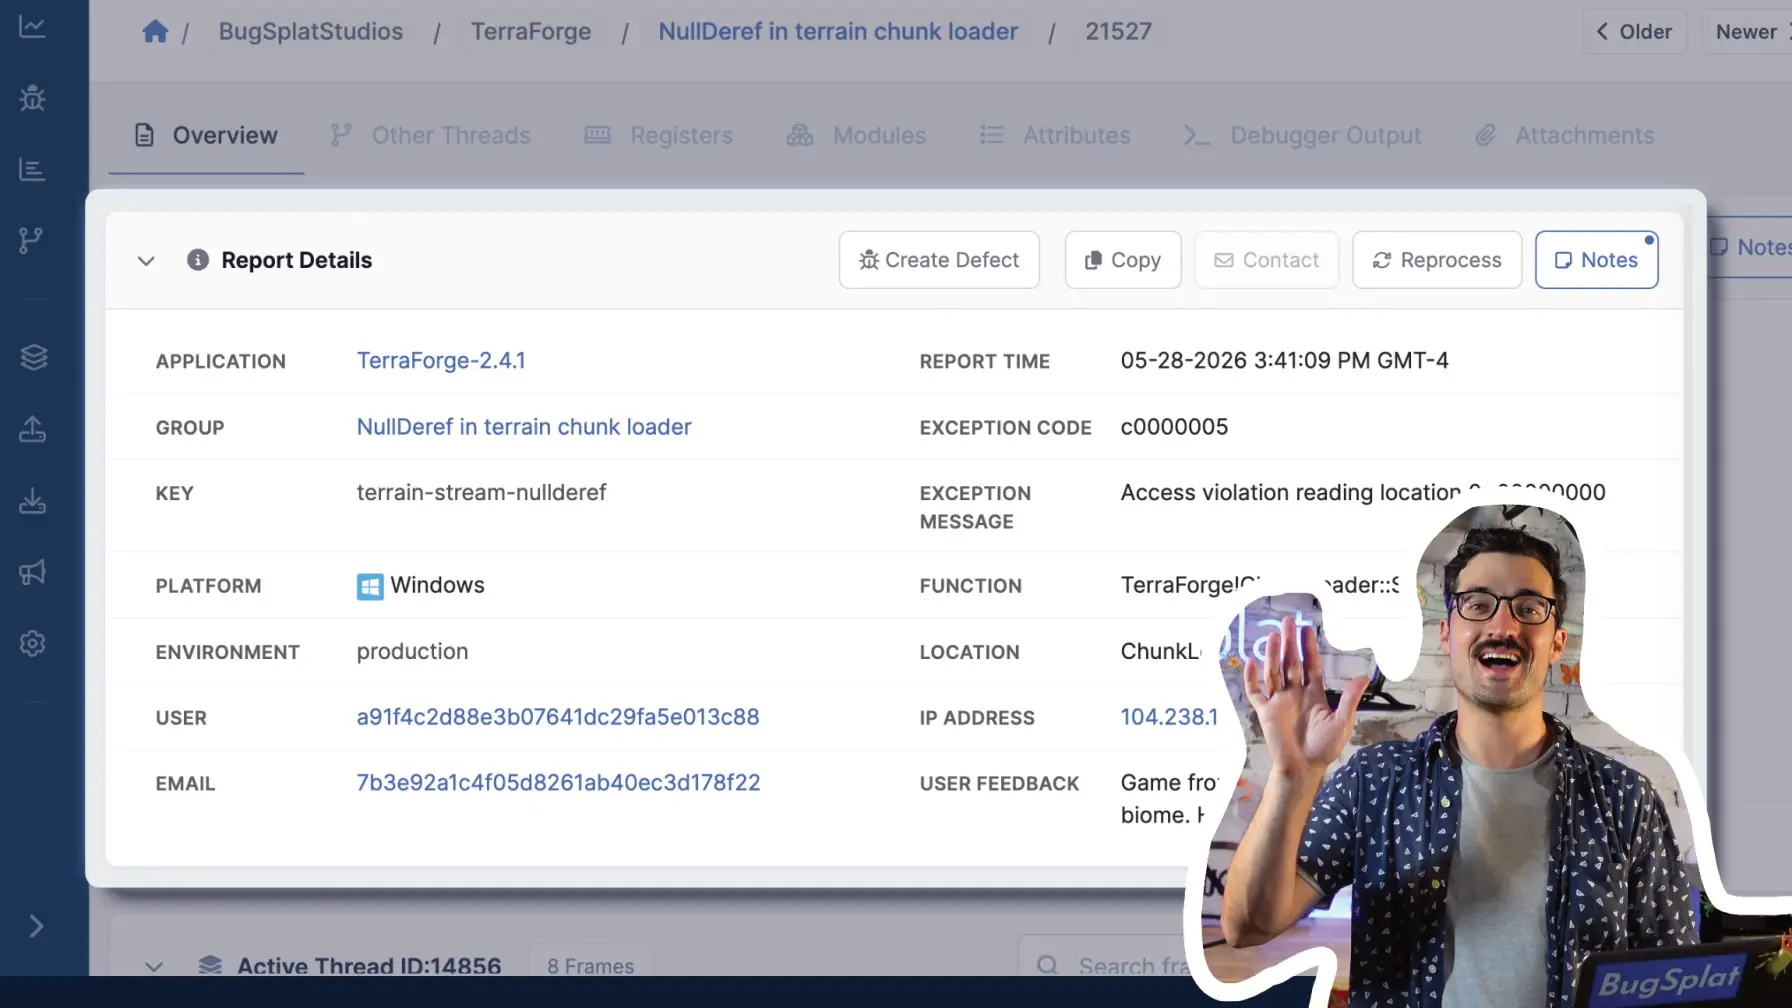Open the layers stack sidebar icon
The image size is (1792, 1008).
[33, 357]
